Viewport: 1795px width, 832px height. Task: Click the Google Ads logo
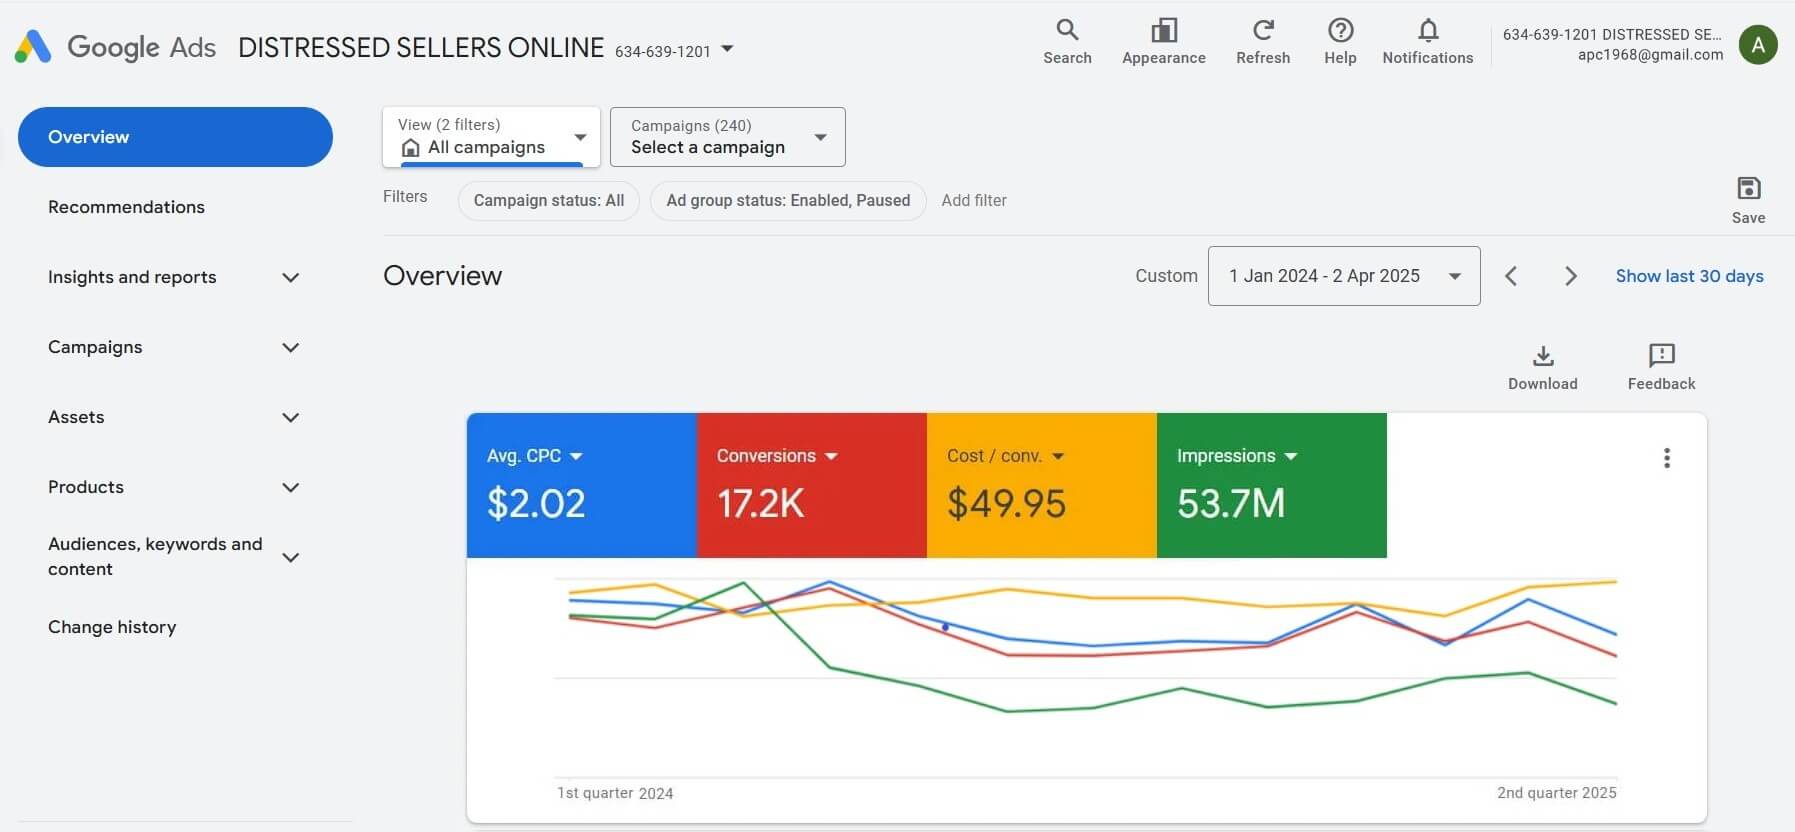pos(115,47)
